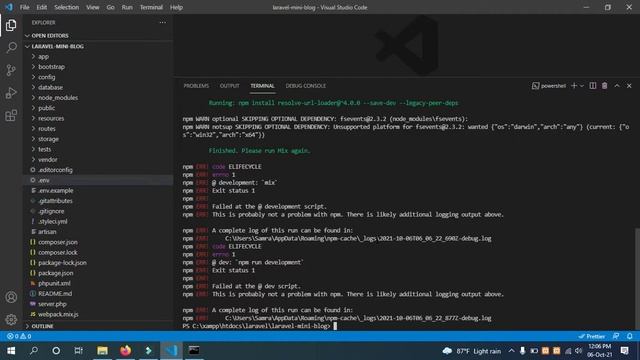Open File Explorer from taskbar
The width and height of the screenshot is (640, 360).
[x=102, y=351]
